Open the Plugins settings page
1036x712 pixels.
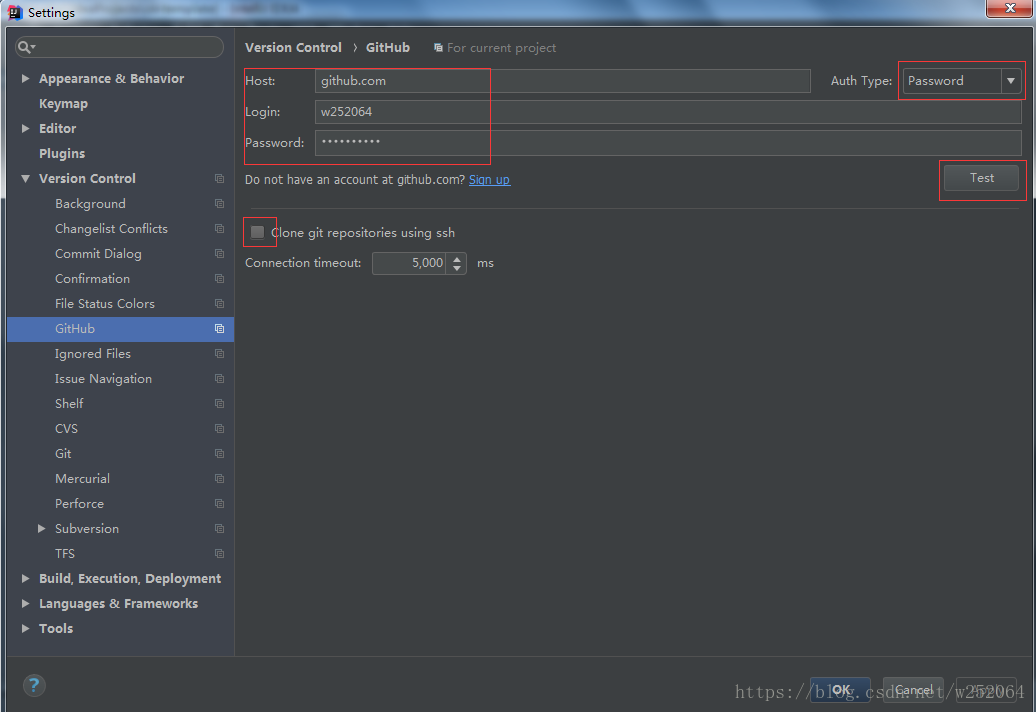pos(62,153)
